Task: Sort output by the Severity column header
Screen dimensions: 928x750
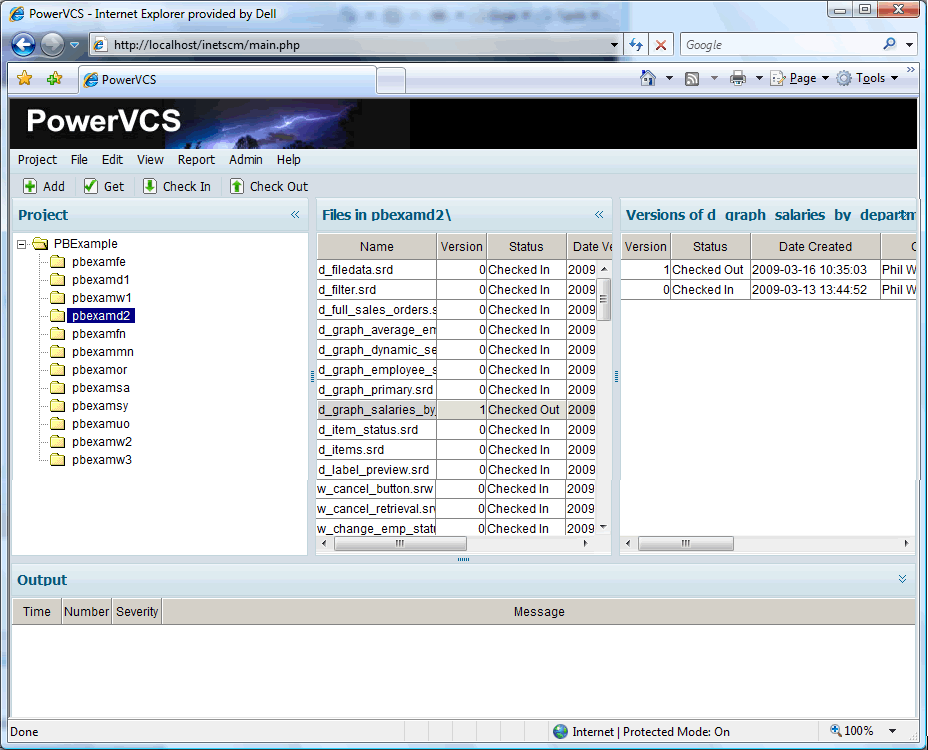Action: click(137, 612)
